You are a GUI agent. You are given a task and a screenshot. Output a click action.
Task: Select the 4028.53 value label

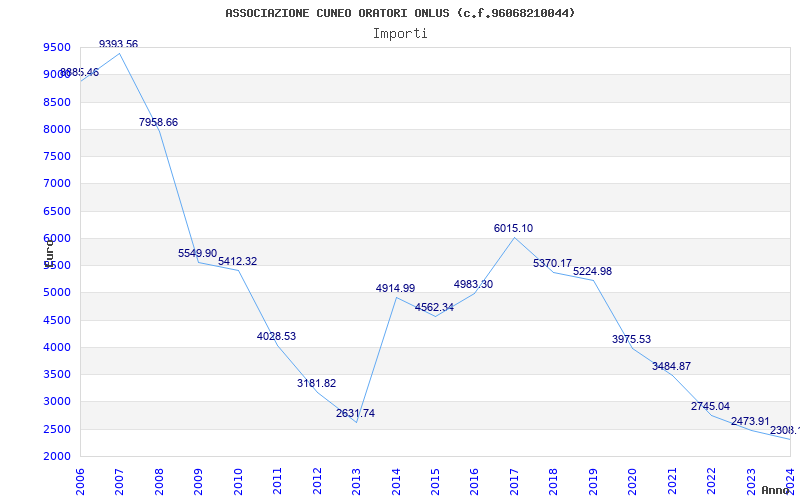(x=277, y=337)
